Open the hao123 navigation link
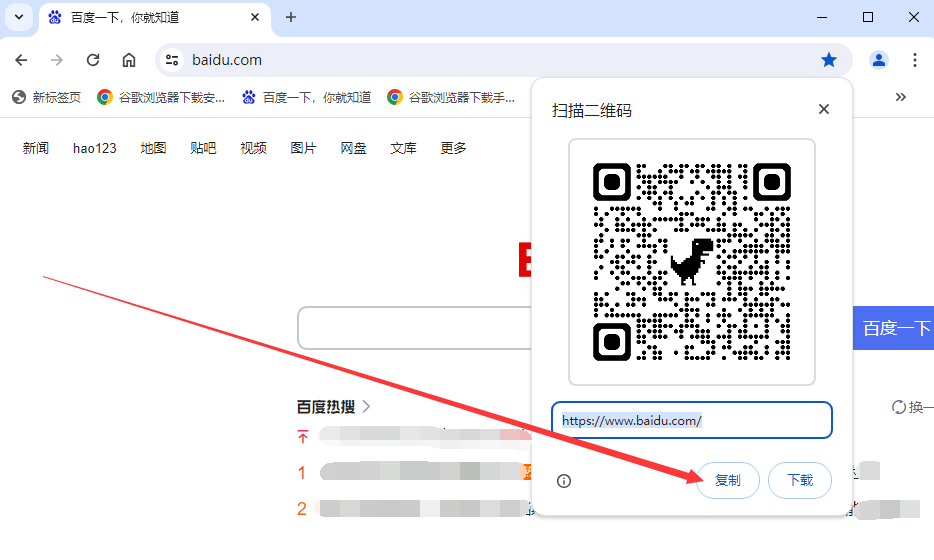This screenshot has height=560, width=934. [95, 148]
